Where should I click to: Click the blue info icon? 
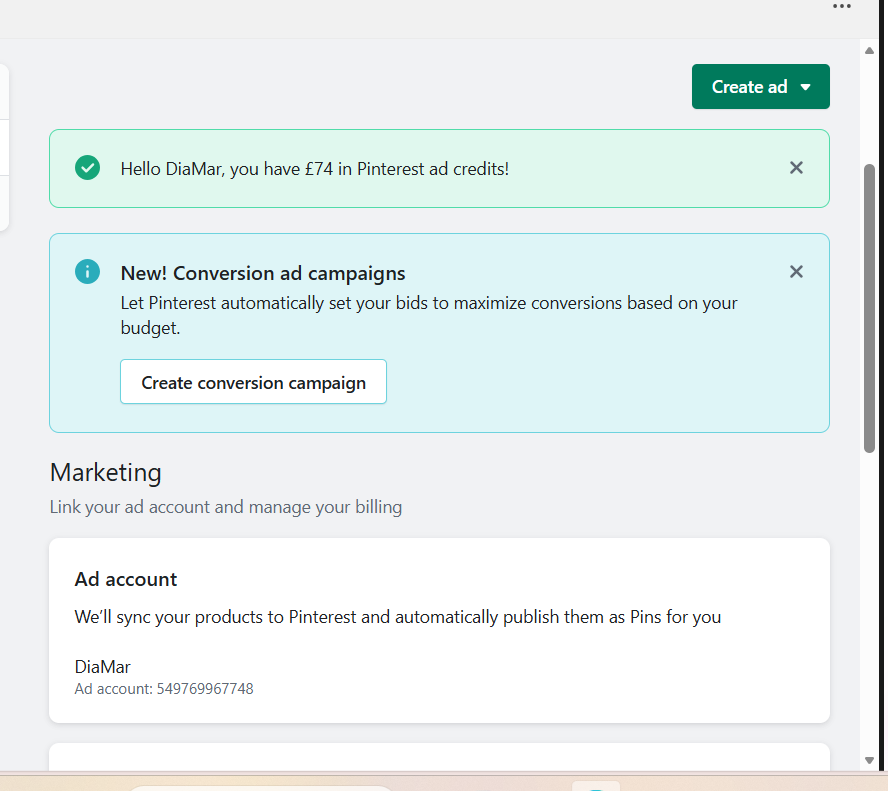(88, 271)
